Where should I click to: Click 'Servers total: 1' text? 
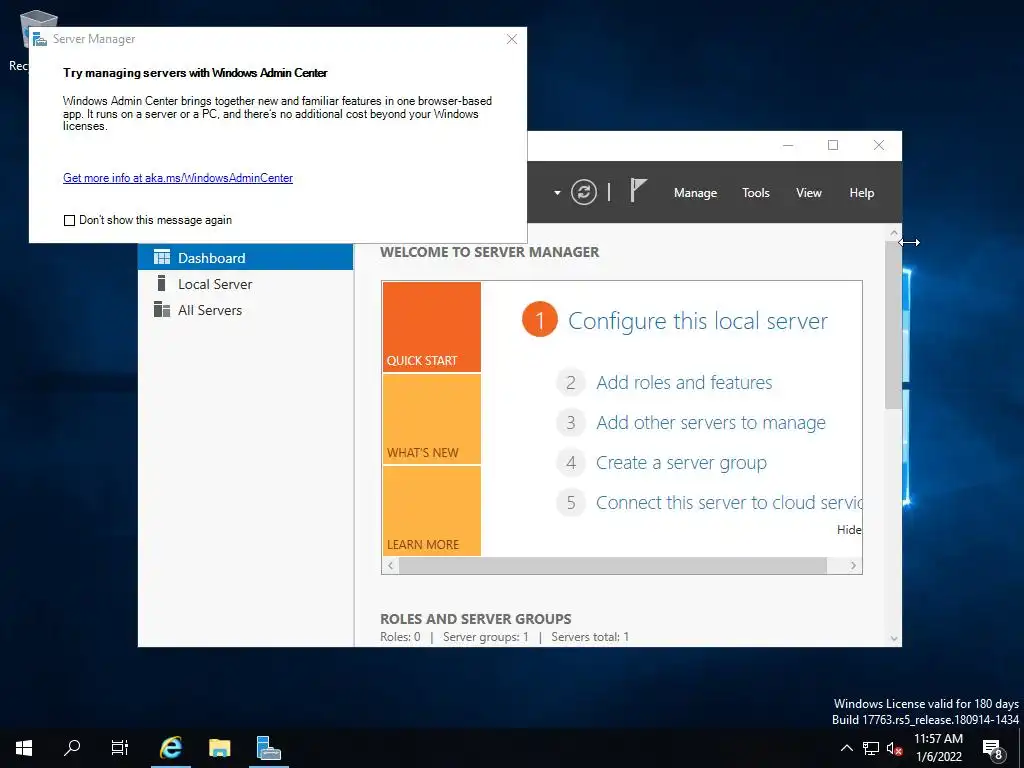click(x=590, y=637)
